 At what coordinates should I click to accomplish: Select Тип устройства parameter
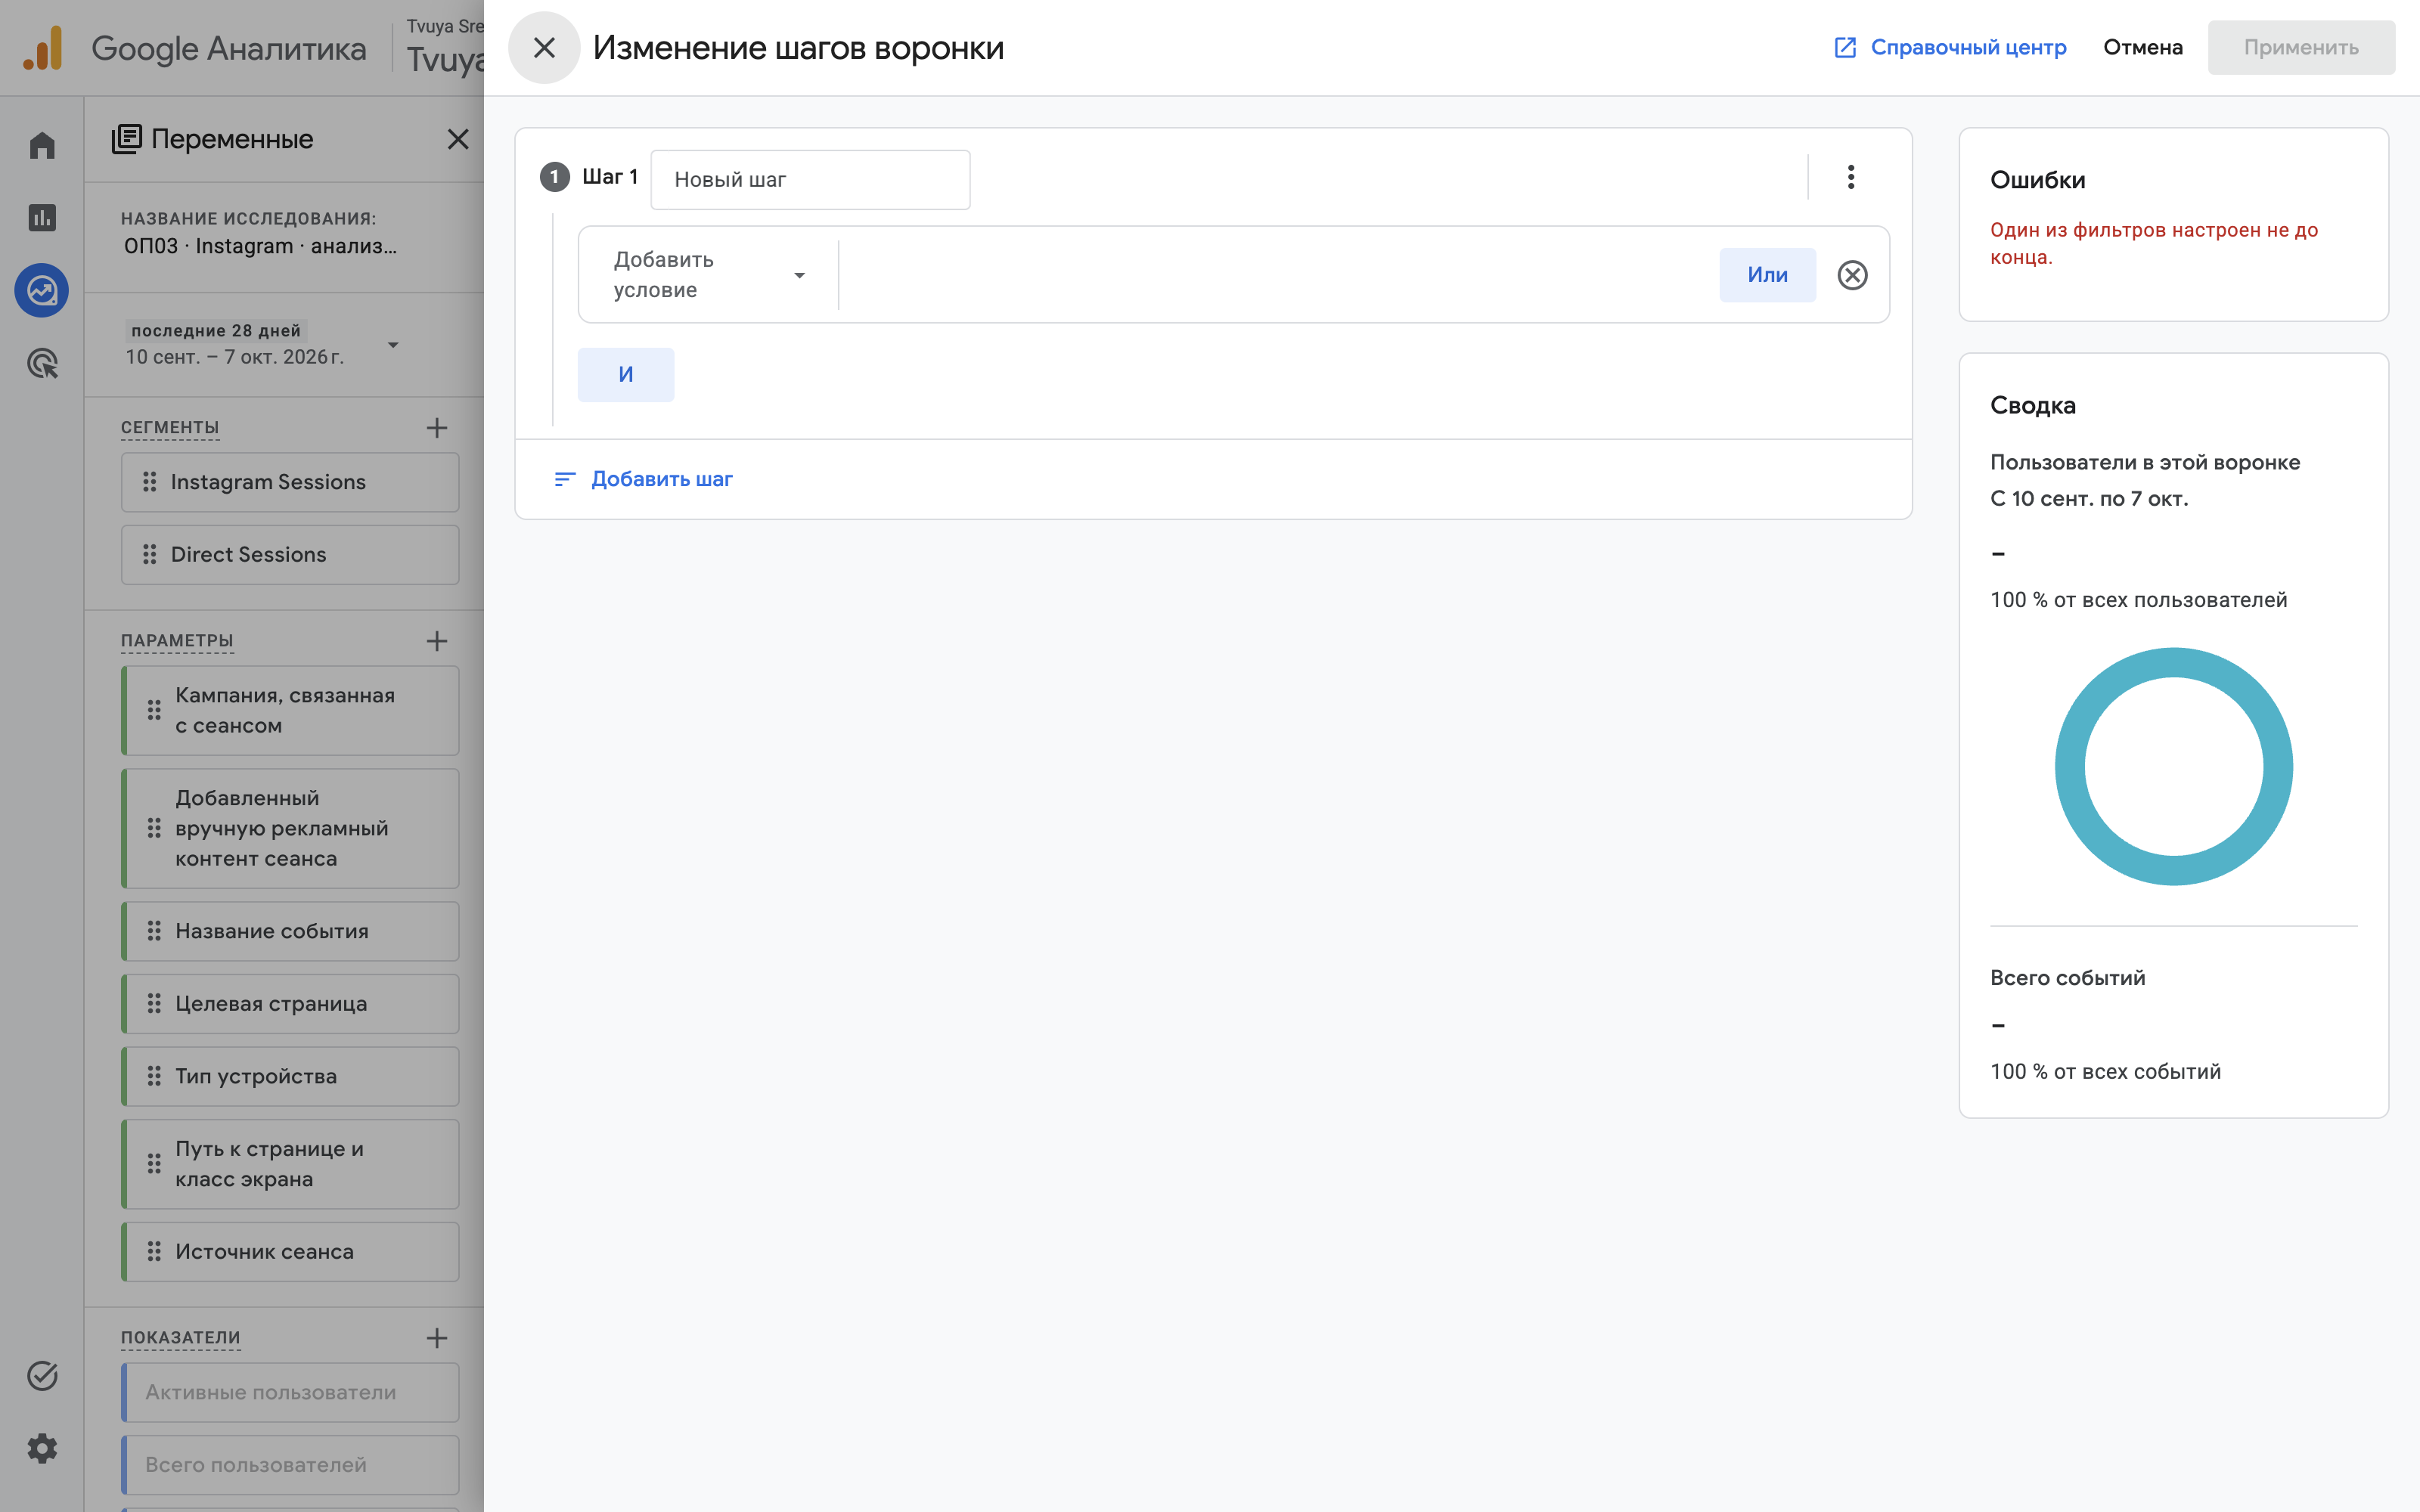tap(290, 1077)
